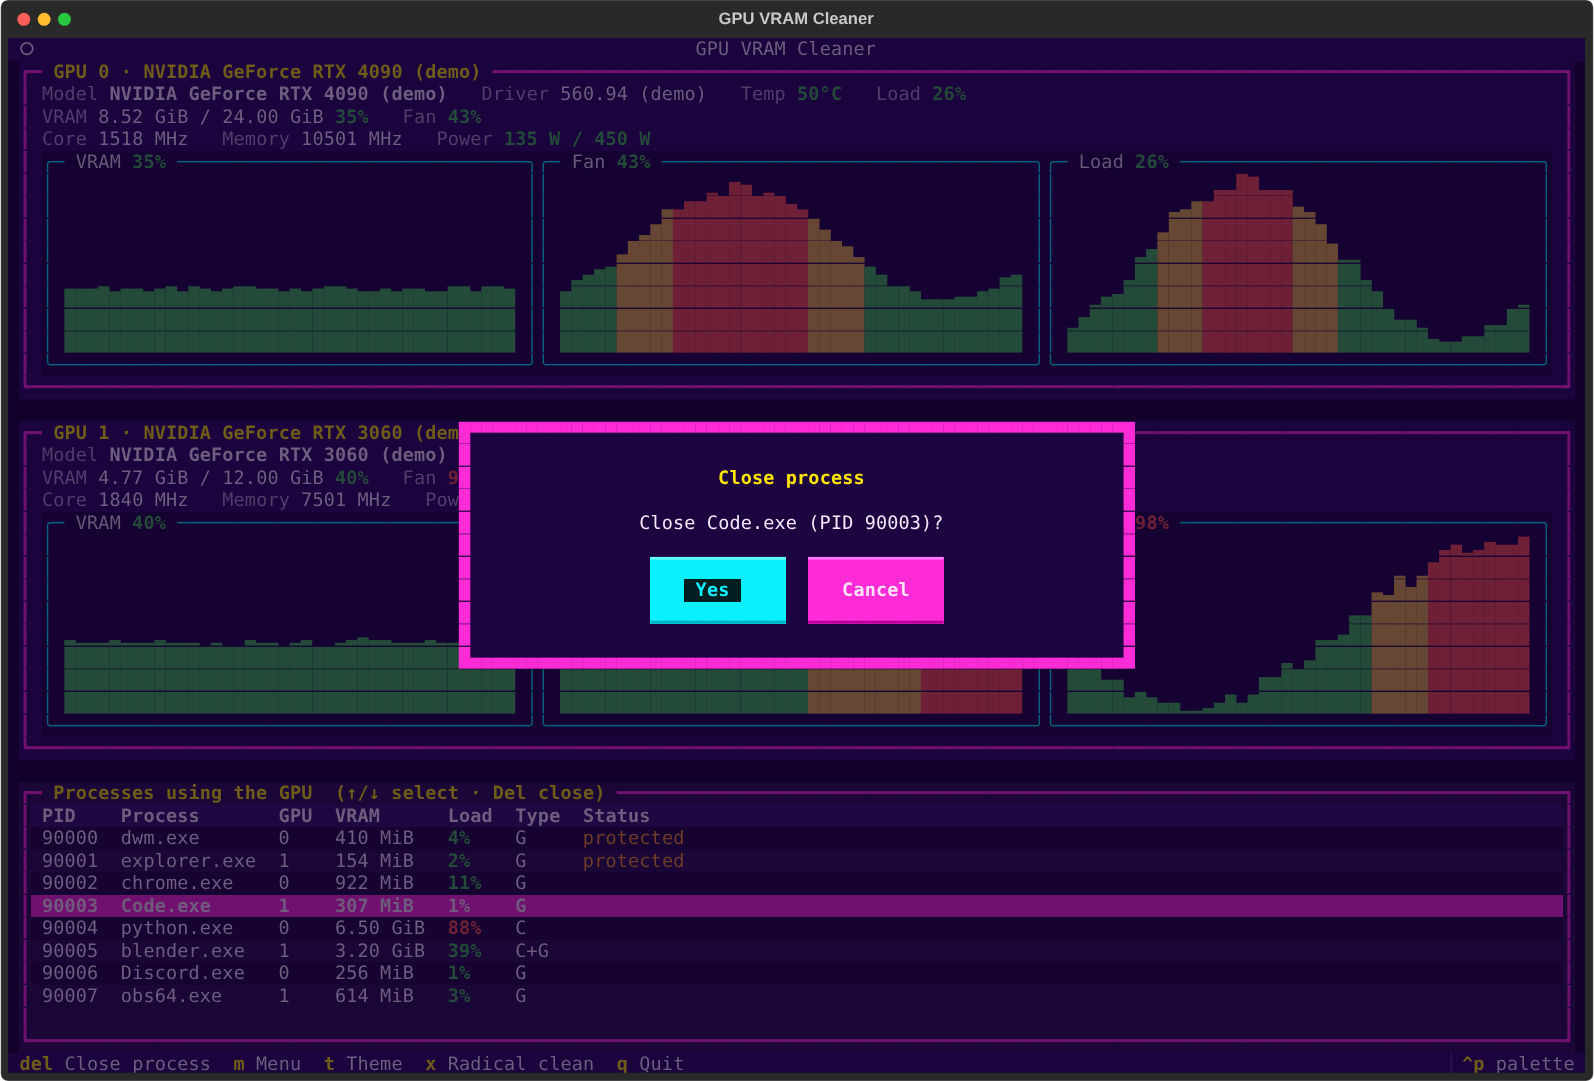Image resolution: width=1594 pixels, height=1081 pixels.
Task: Click the Power 135 W / 450 W reading
Action: tap(543, 139)
